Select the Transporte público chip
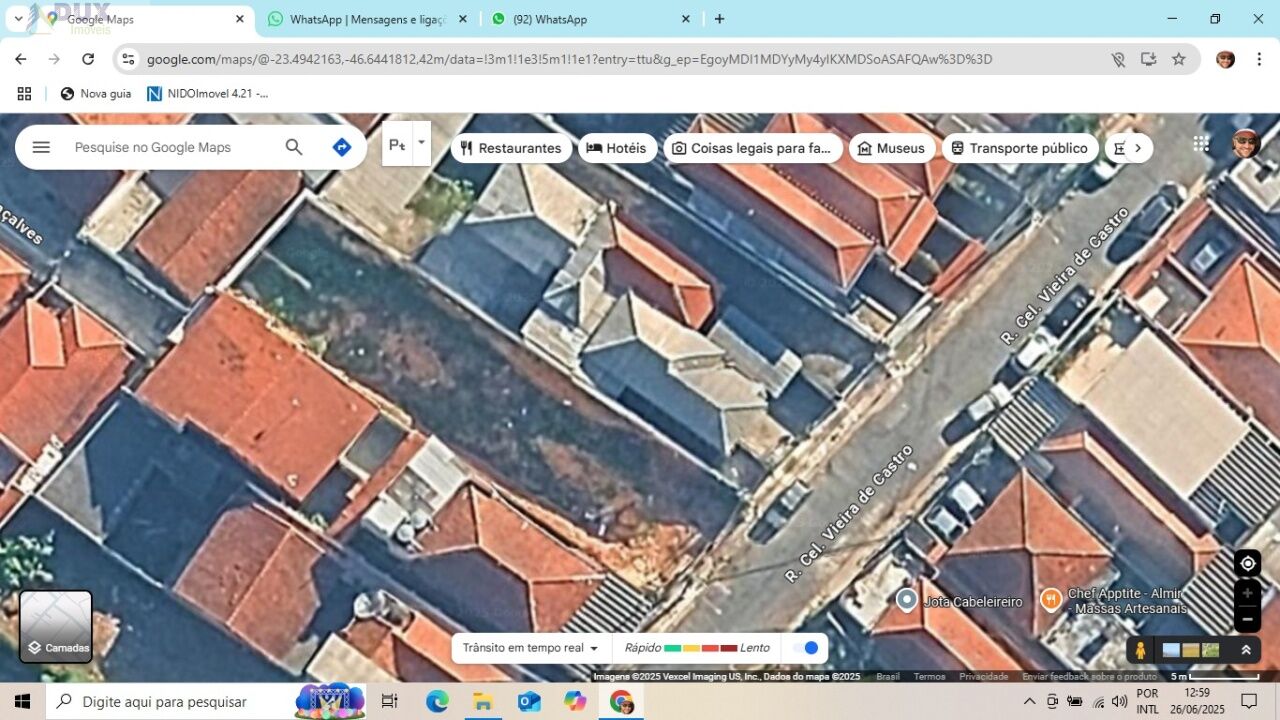1280x720 pixels. pos(1019,148)
